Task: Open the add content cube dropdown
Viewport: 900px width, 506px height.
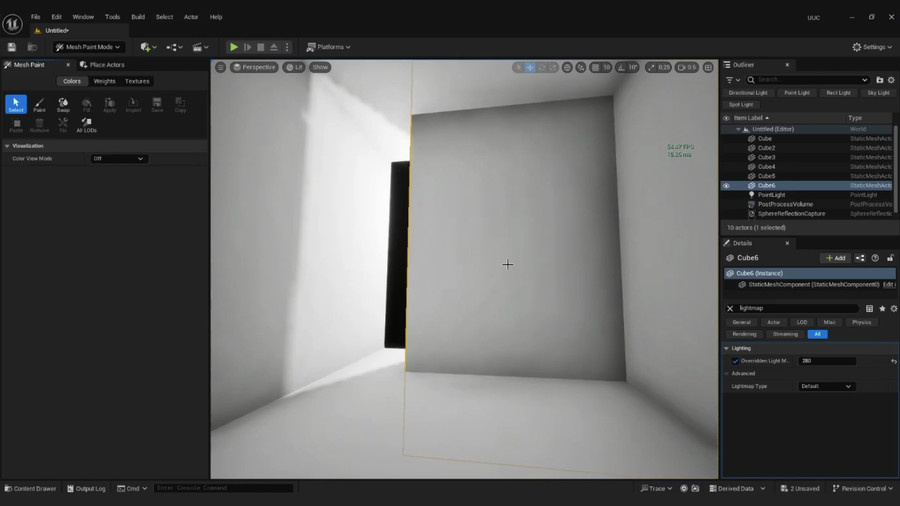Action: click(x=148, y=47)
